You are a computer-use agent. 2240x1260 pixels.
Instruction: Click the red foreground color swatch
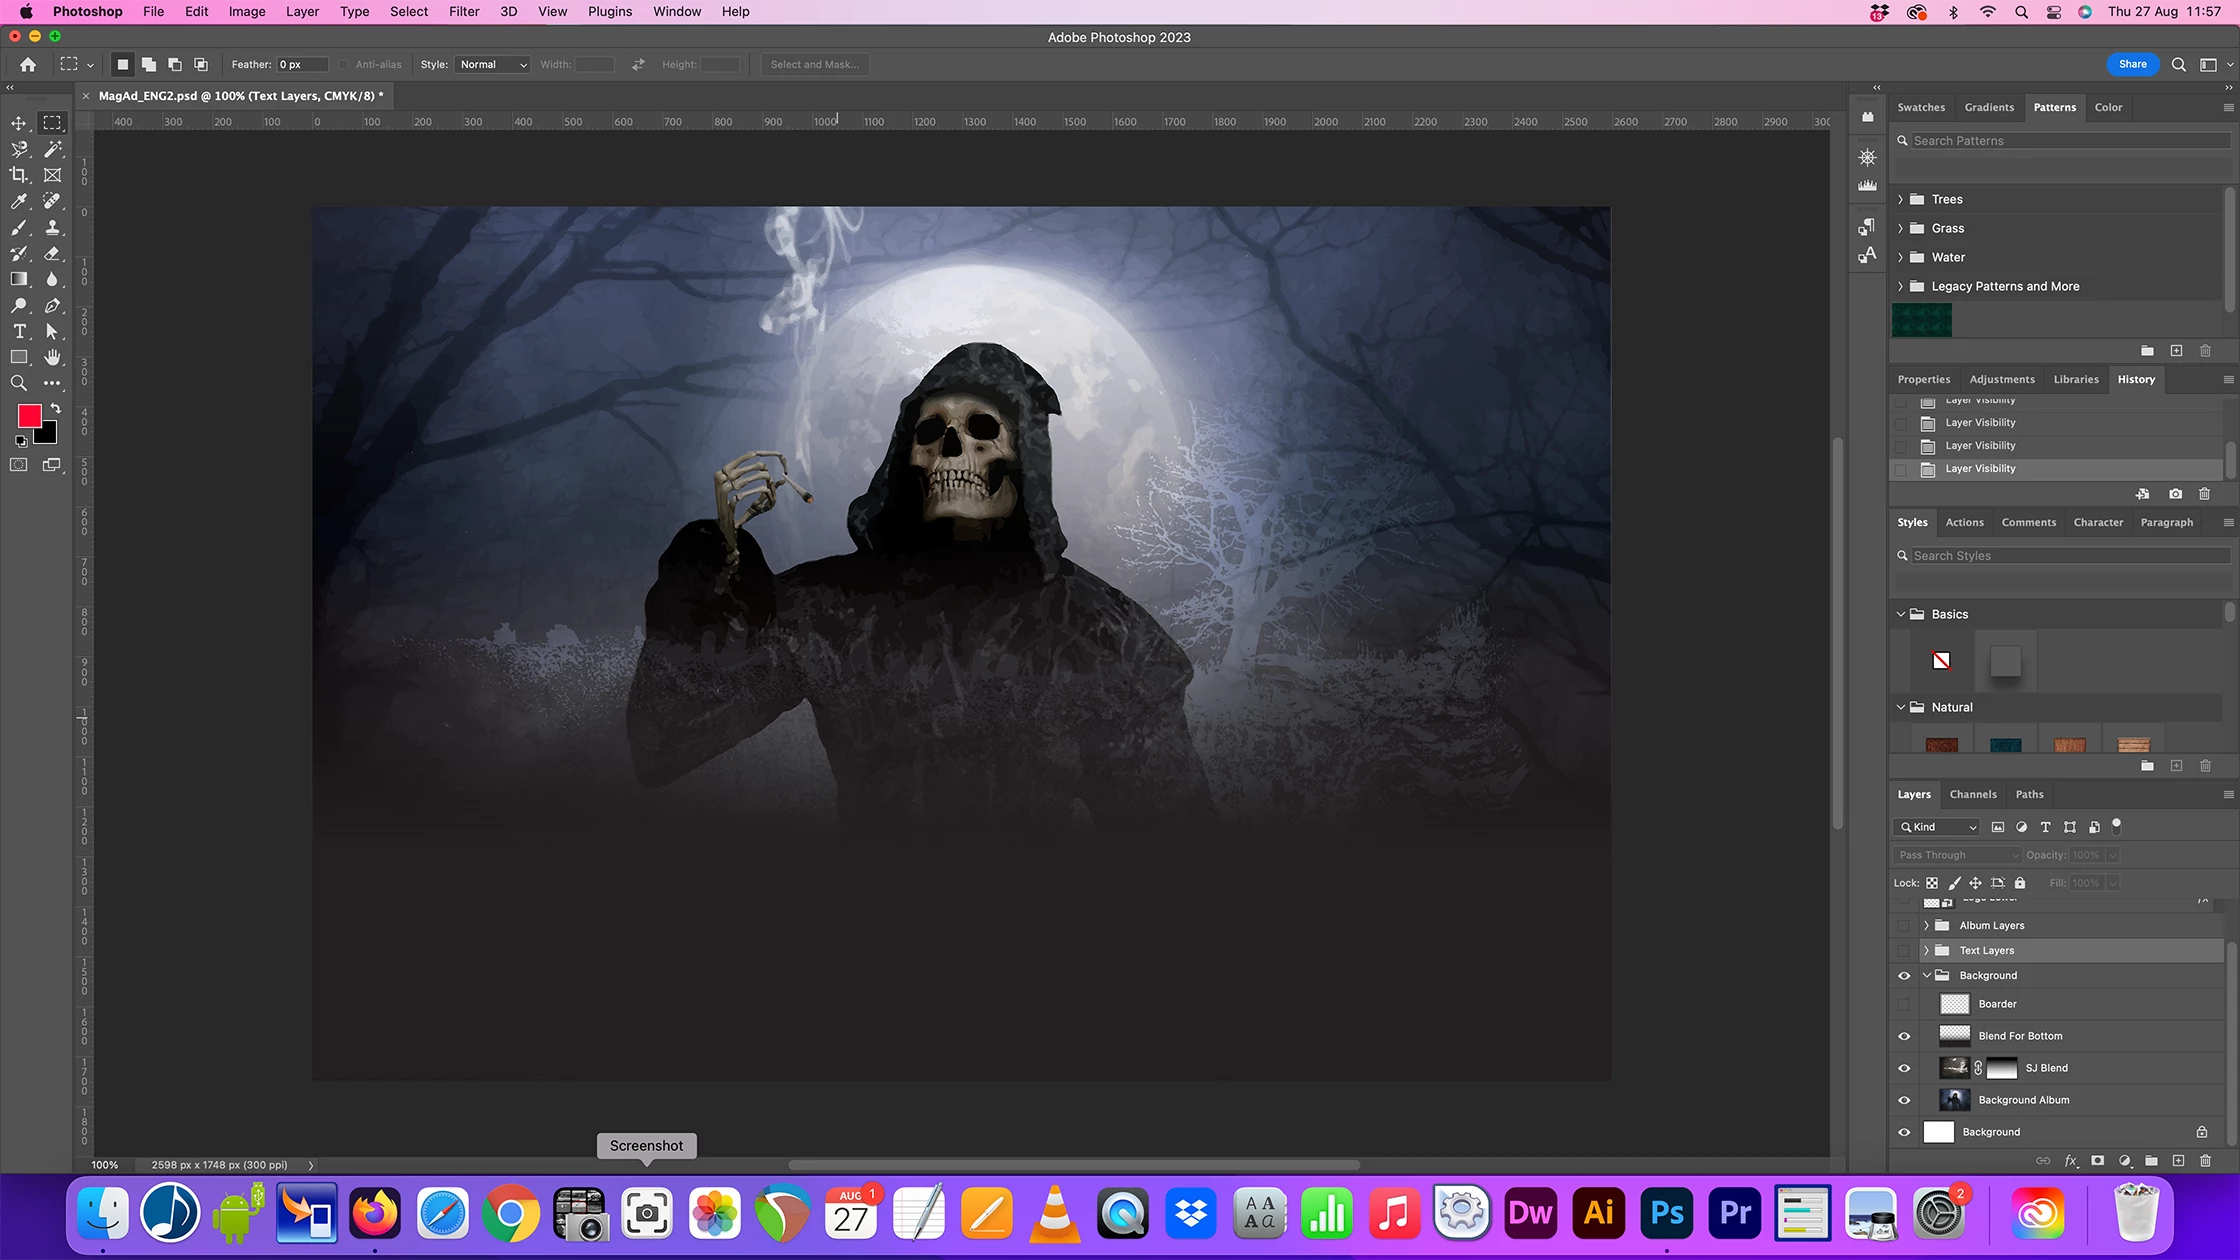29,415
